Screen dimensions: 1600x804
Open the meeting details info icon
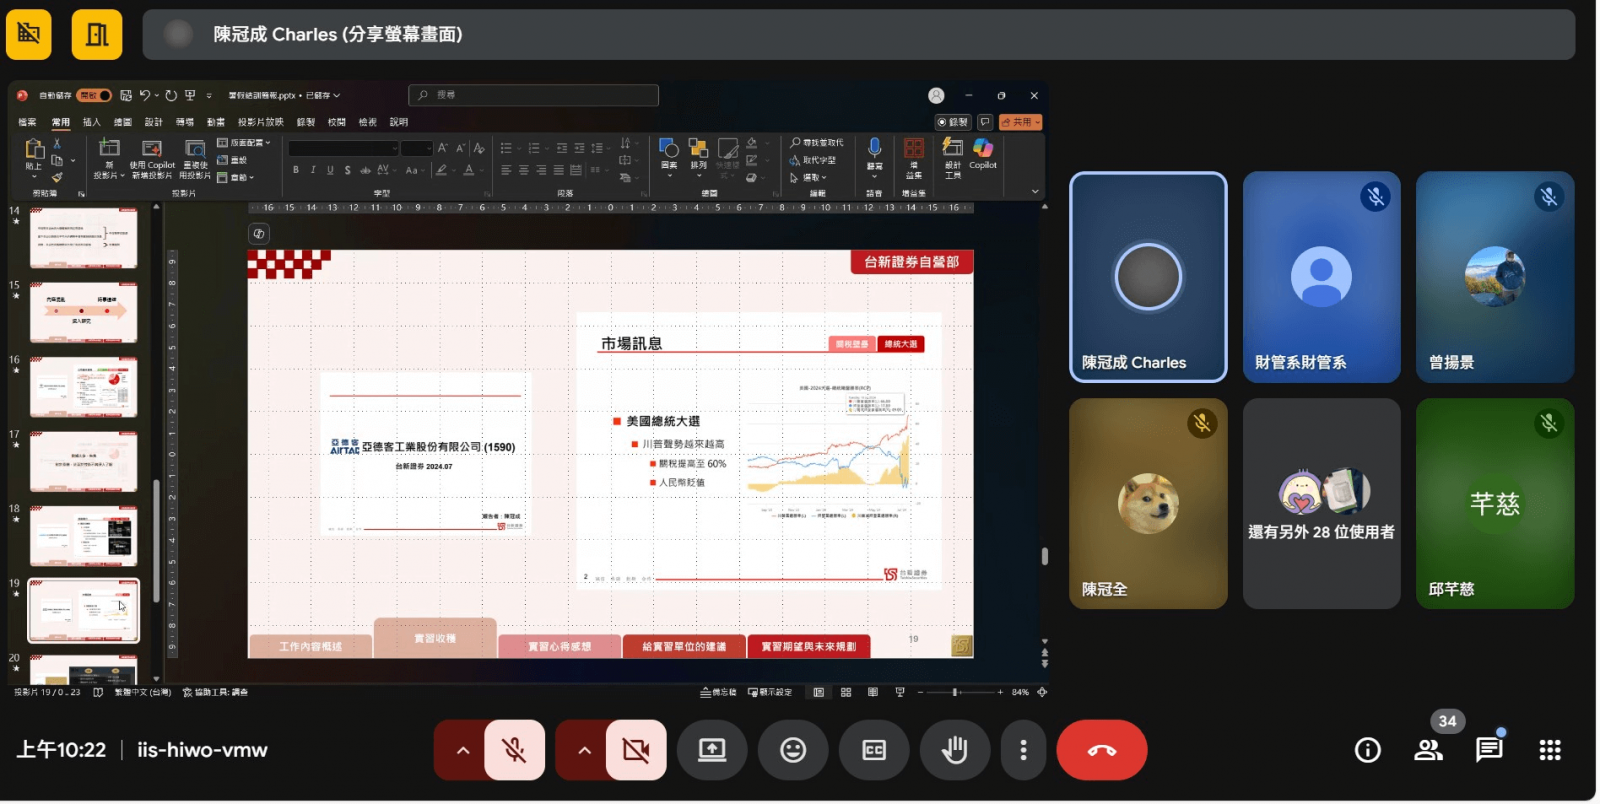point(1368,750)
